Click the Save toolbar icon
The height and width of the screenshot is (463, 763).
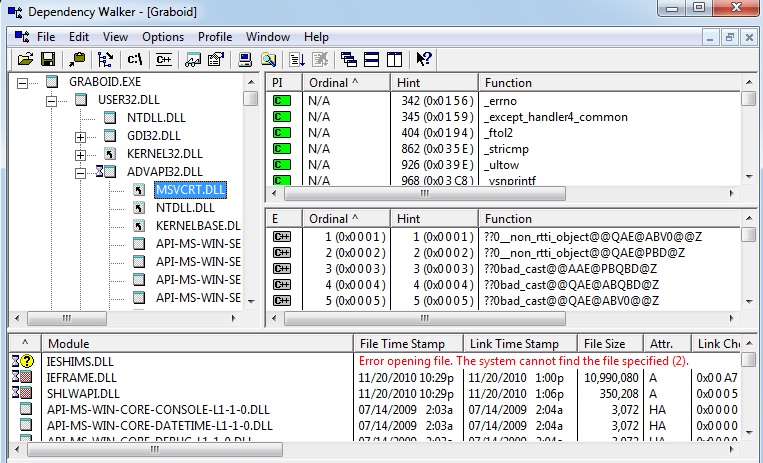[46, 59]
